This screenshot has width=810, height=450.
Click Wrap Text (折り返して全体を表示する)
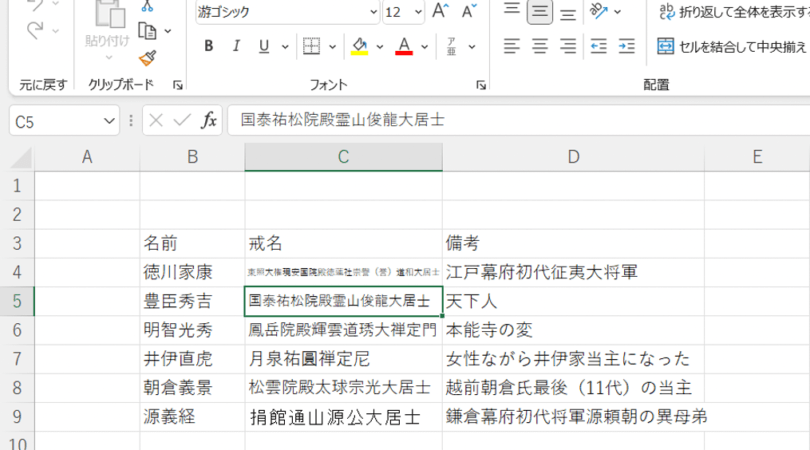pyautogui.click(x=734, y=12)
